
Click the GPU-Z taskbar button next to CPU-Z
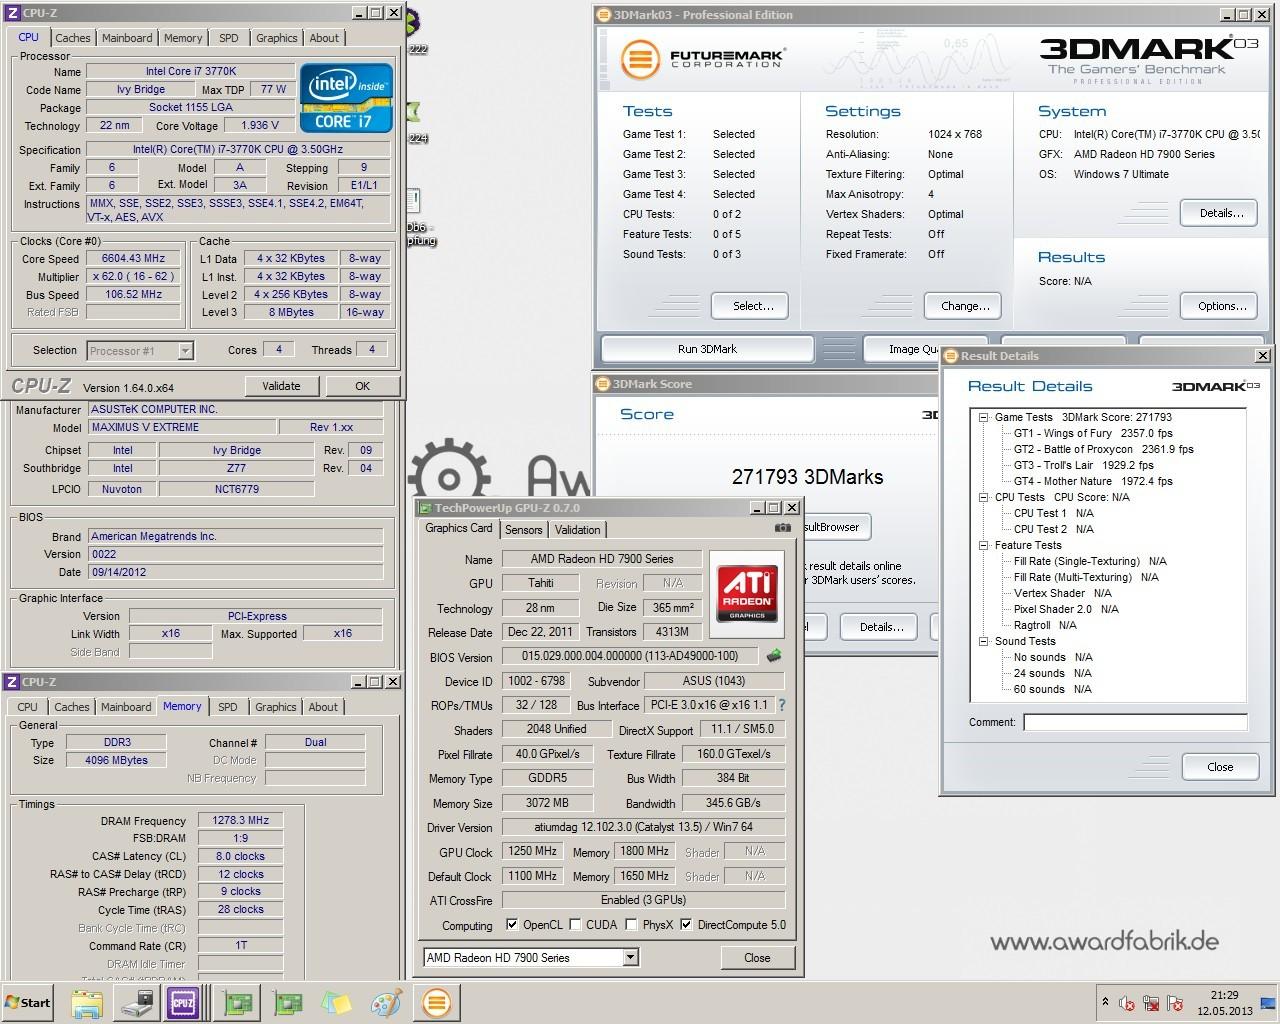[237, 1002]
